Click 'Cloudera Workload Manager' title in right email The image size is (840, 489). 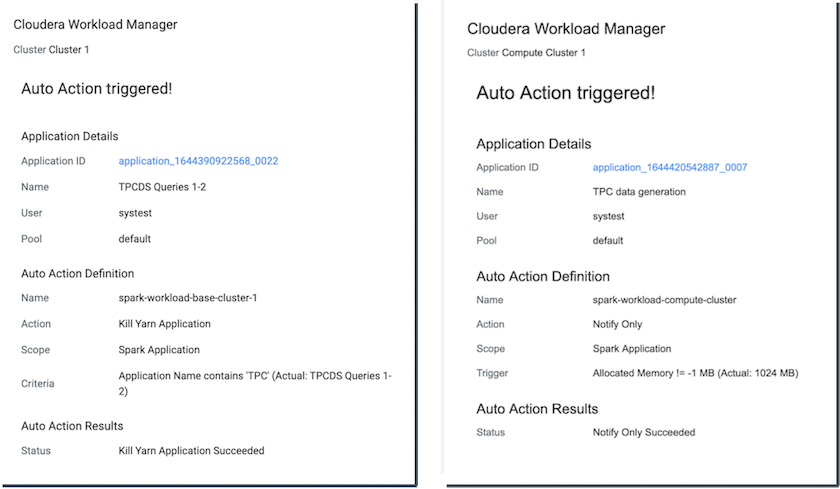(x=566, y=29)
